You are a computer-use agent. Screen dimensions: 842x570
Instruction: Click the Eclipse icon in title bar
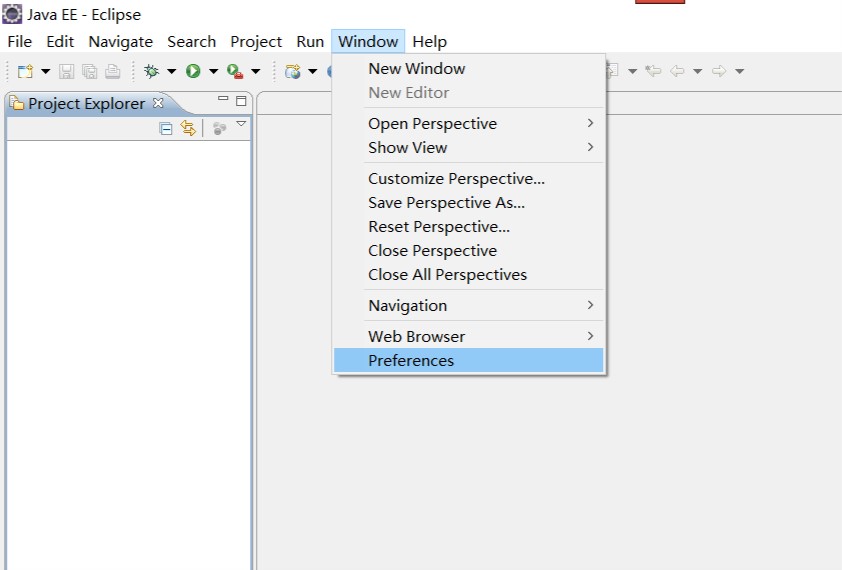[12, 15]
